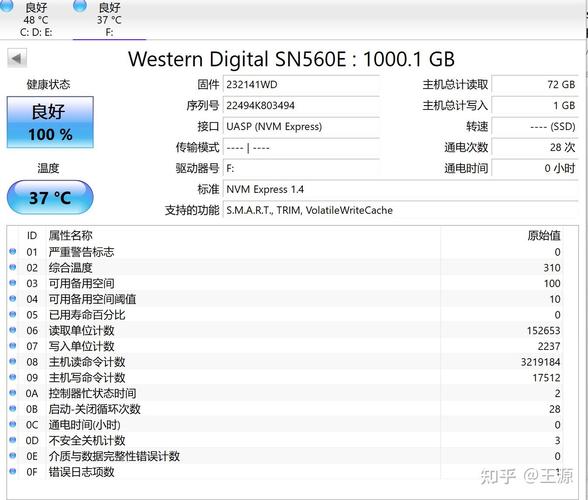The width and height of the screenshot is (588, 500).
Task: Click rotation rate value ---- (SSD)
Action: 535,127
